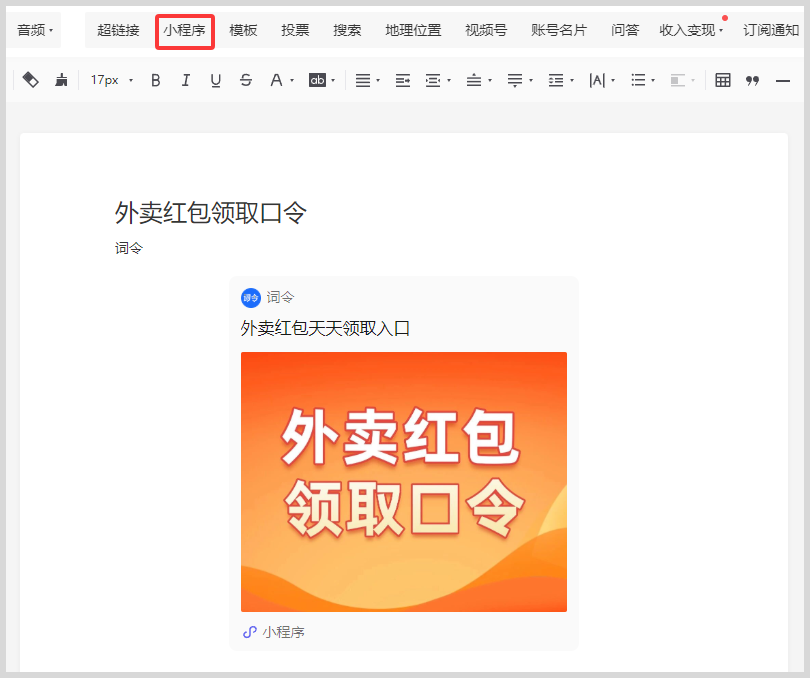Viewport: 810px width, 678px height.
Task: Click the 词令 mini program avatar
Action: coord(251,298)
